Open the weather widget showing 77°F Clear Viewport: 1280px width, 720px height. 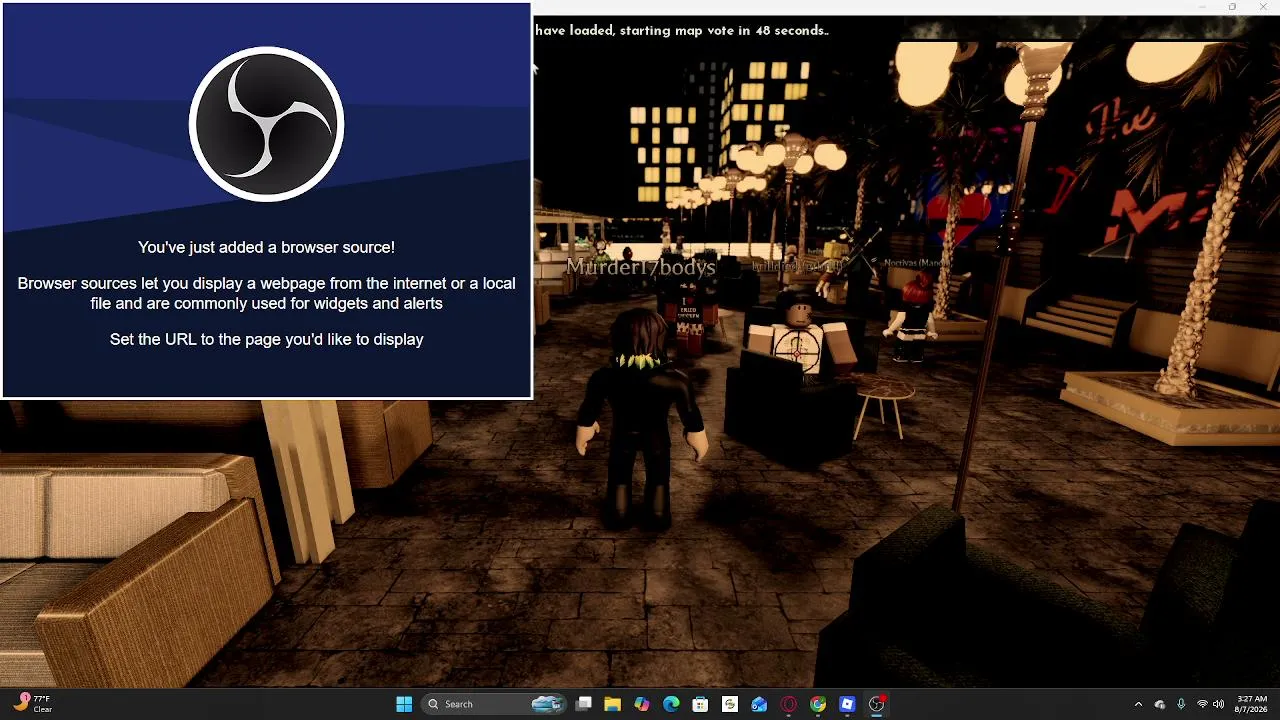point(33,704)
